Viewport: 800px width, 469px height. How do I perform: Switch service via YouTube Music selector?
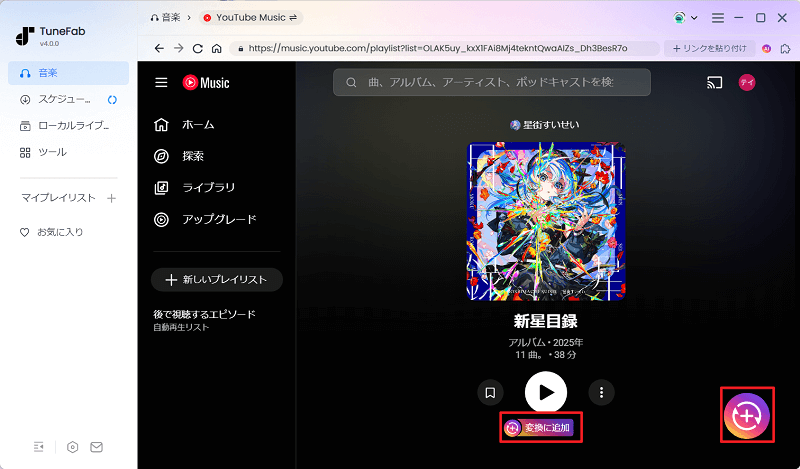pyautogui.click(x=251, y=18)
